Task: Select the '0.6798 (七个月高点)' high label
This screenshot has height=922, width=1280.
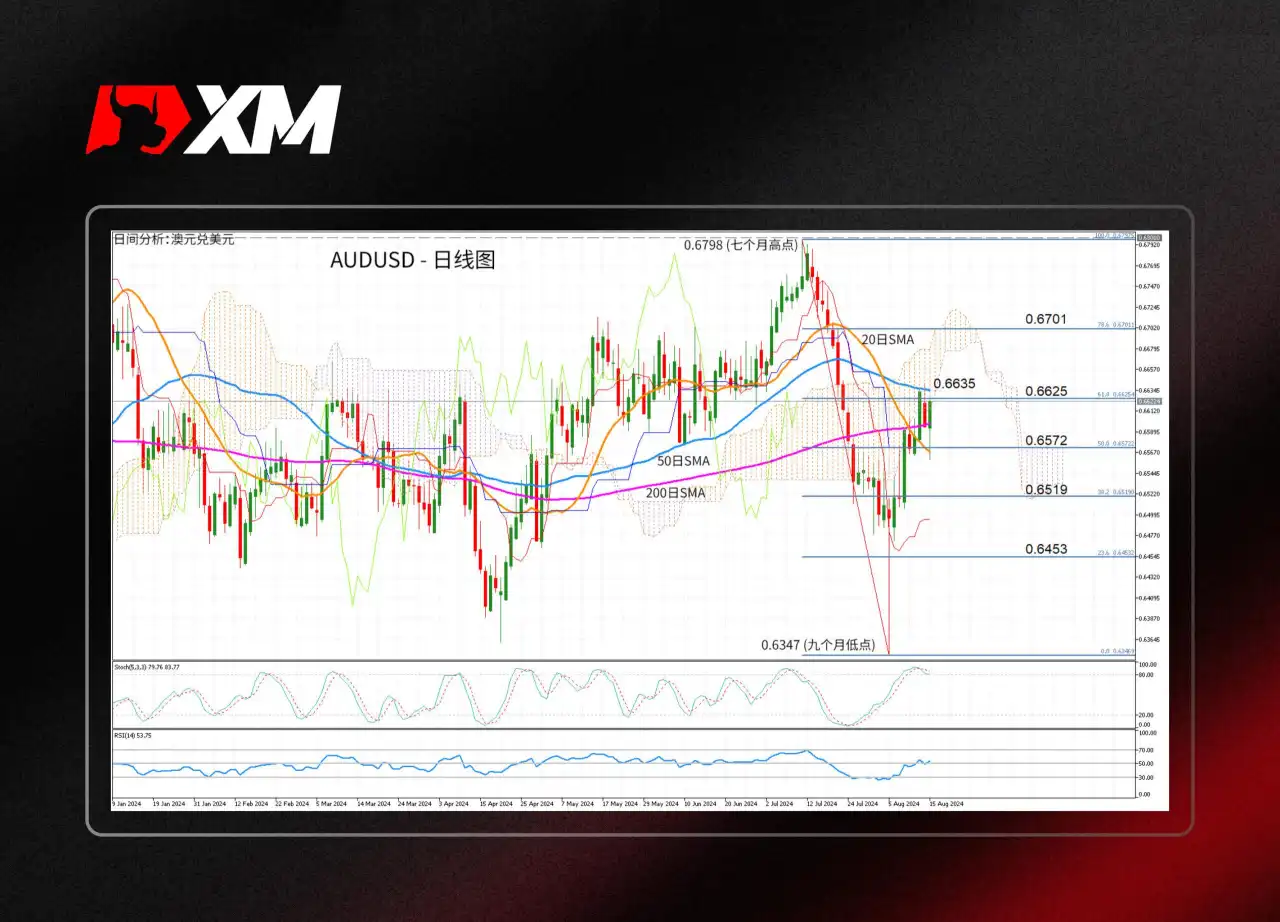Action: click(740, 245)
